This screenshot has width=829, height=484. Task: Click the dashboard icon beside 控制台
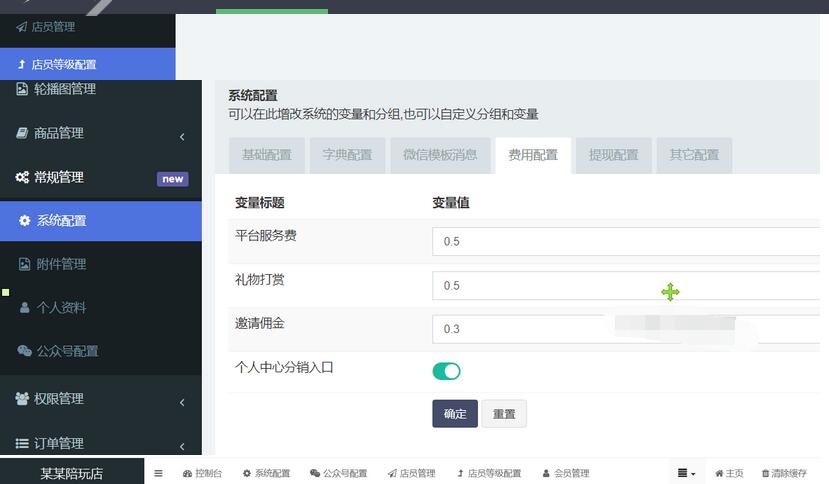tap(187, 473)
